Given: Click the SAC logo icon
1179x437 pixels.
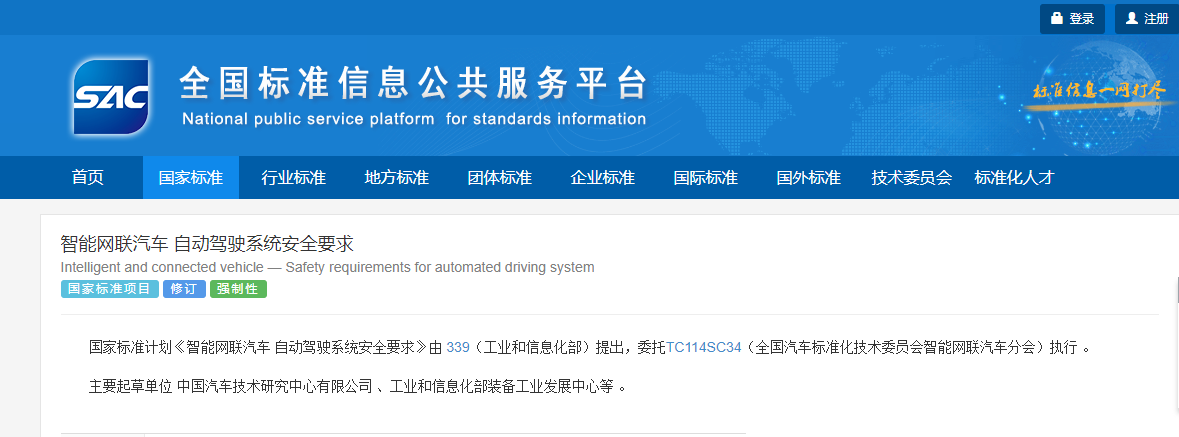Looking at the screenshot, I should pos(110,97).
